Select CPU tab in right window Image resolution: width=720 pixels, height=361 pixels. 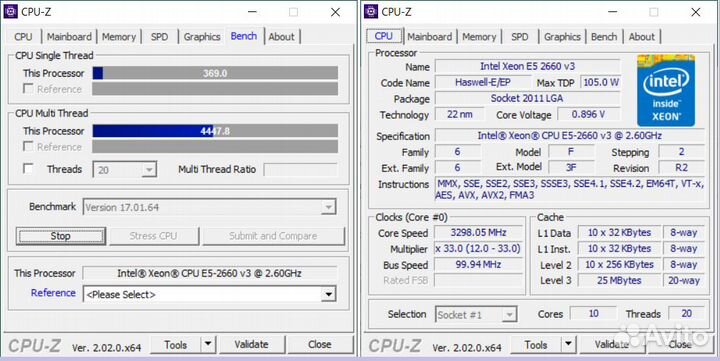pyautogui.click(x=383, y=36)
